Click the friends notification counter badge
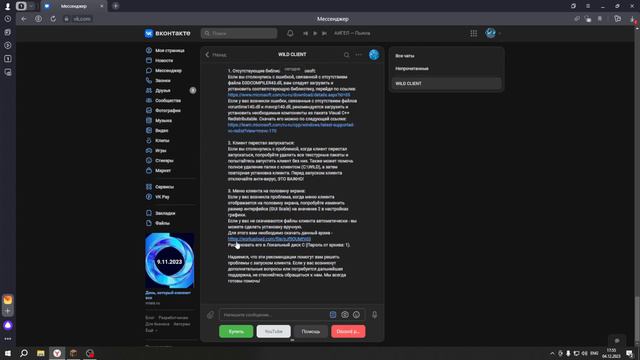The image size is (640, 360). pos(193,90)
